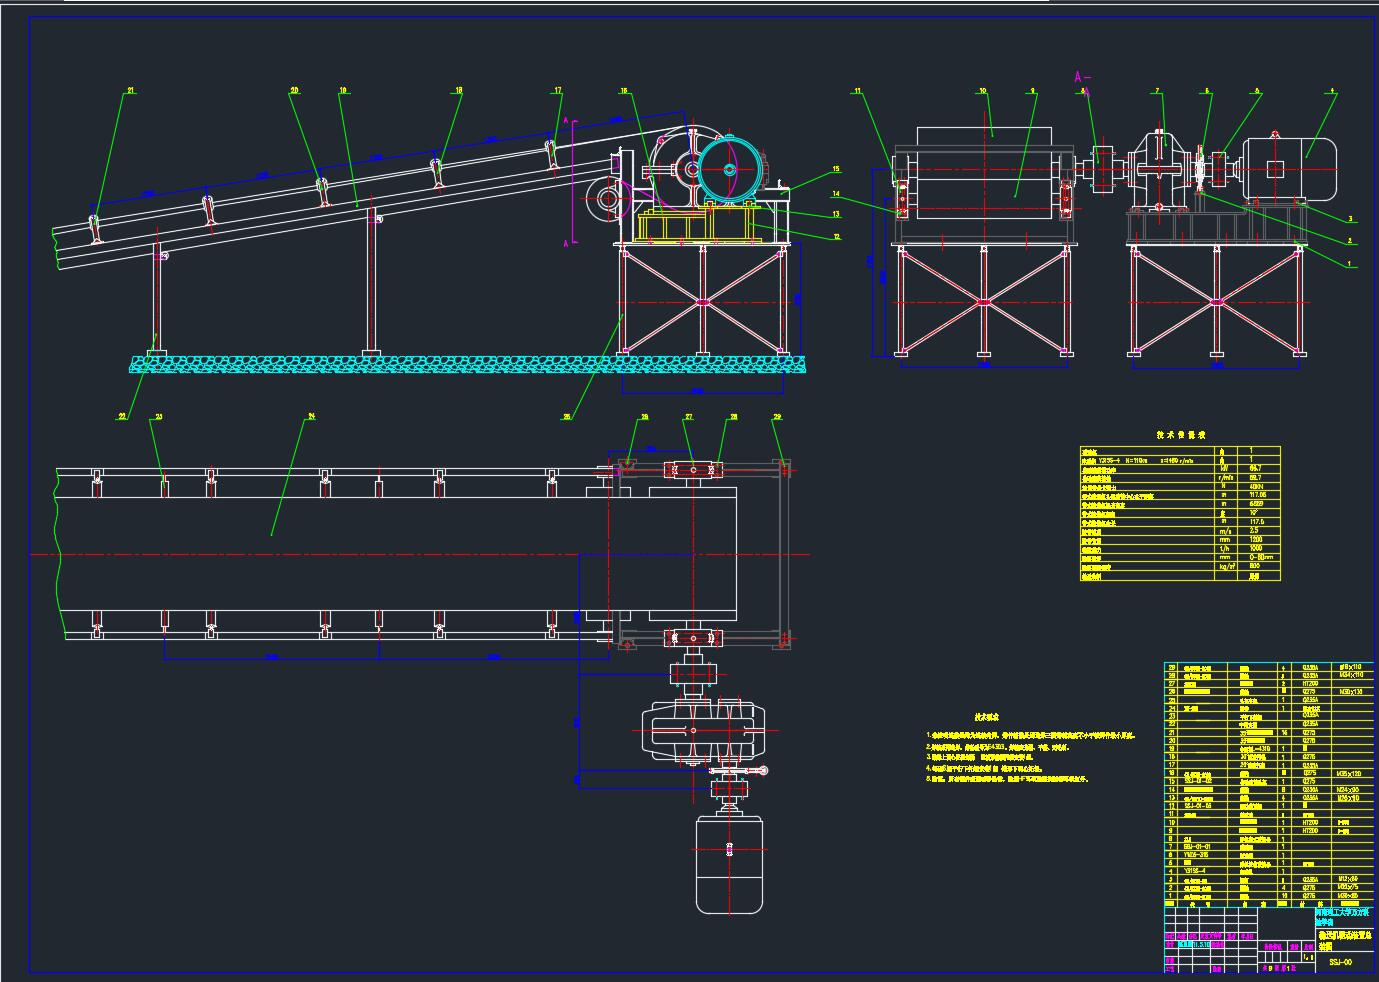Select part callout number 25 near support frame

(567, 417)
